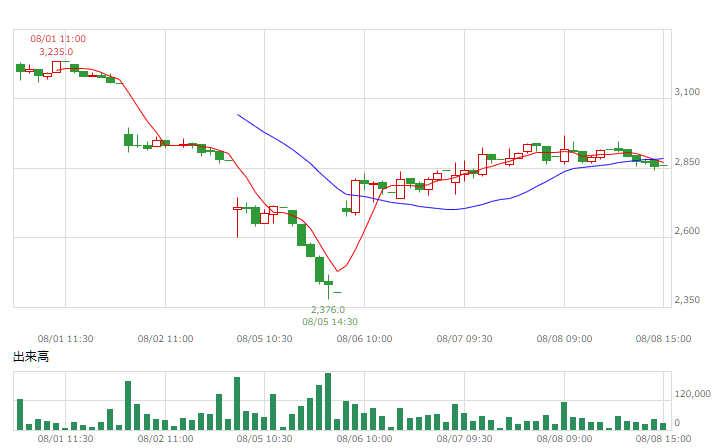The width and height of the screenshot is (718, 448).
Task: Click 08/08 15:00 label under price chart
Action: pyautogui.click(x=663, y=339)
